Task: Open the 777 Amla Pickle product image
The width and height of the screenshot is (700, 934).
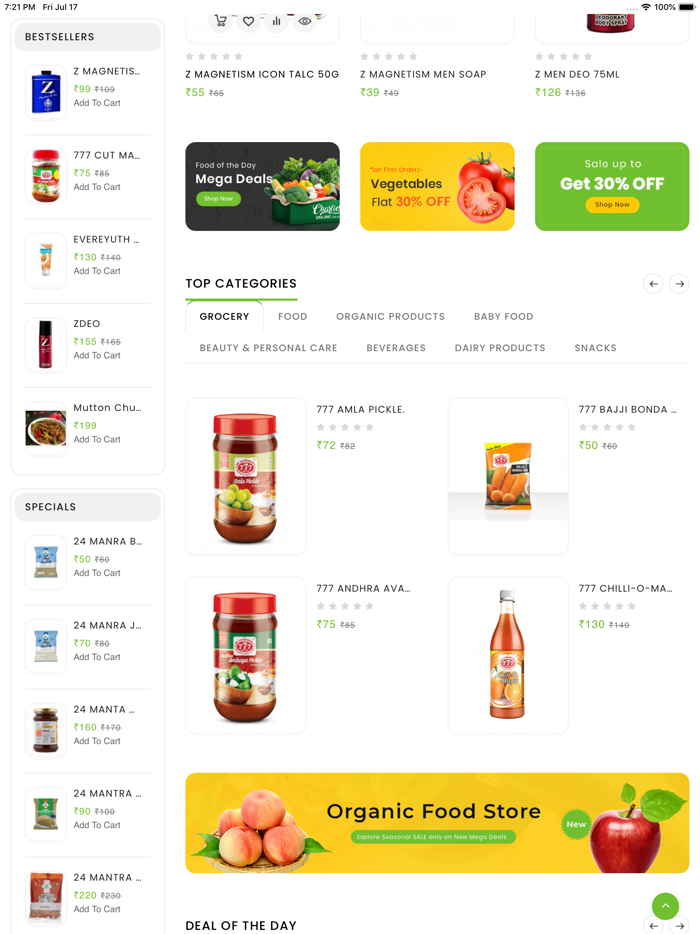Action: [245, 477]
